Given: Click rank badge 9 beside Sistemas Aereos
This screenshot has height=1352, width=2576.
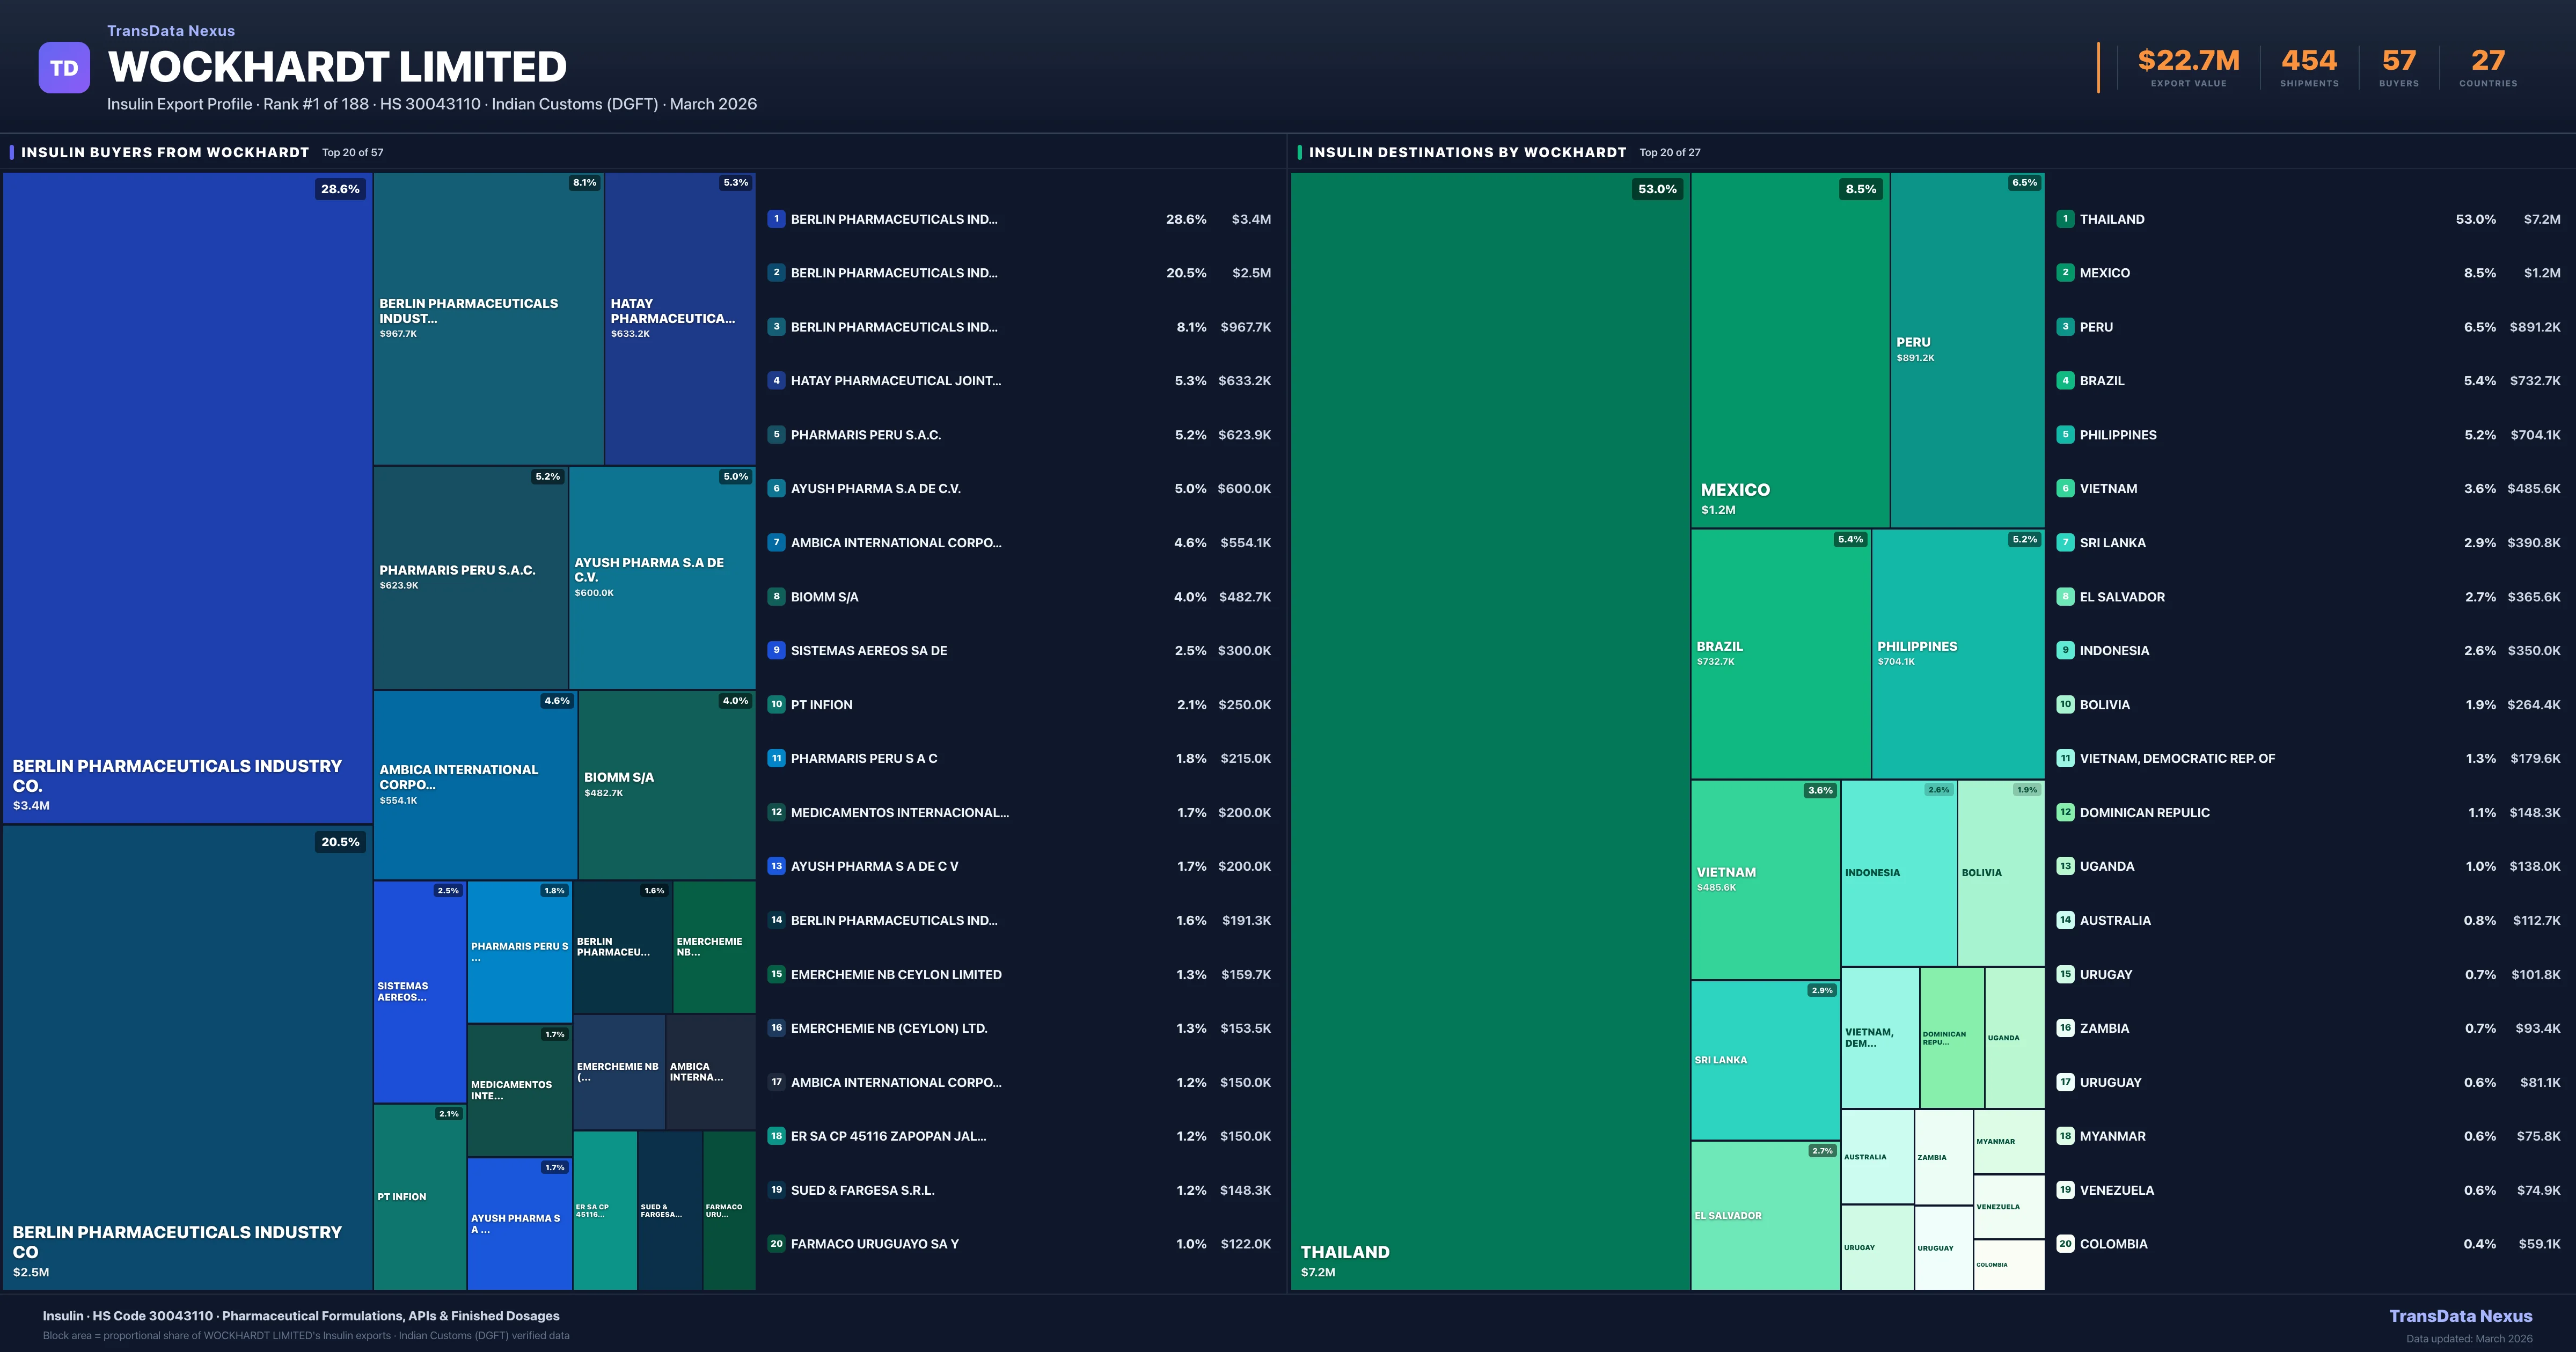Looking at the screenshot, I should [x=776, y=650].
